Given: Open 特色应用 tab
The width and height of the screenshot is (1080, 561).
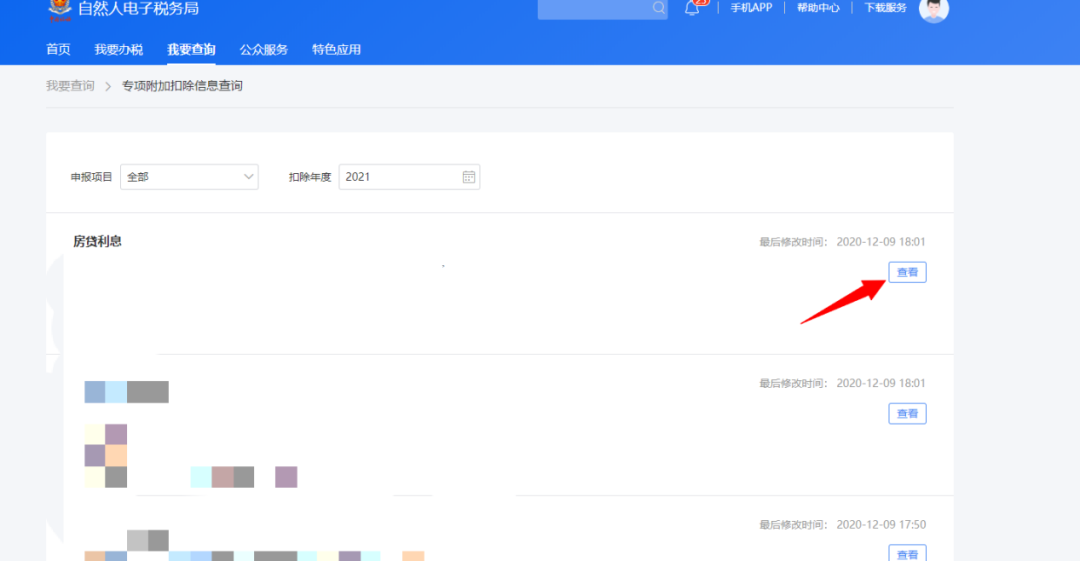Looking at the screenshot, I should (336, 50).
